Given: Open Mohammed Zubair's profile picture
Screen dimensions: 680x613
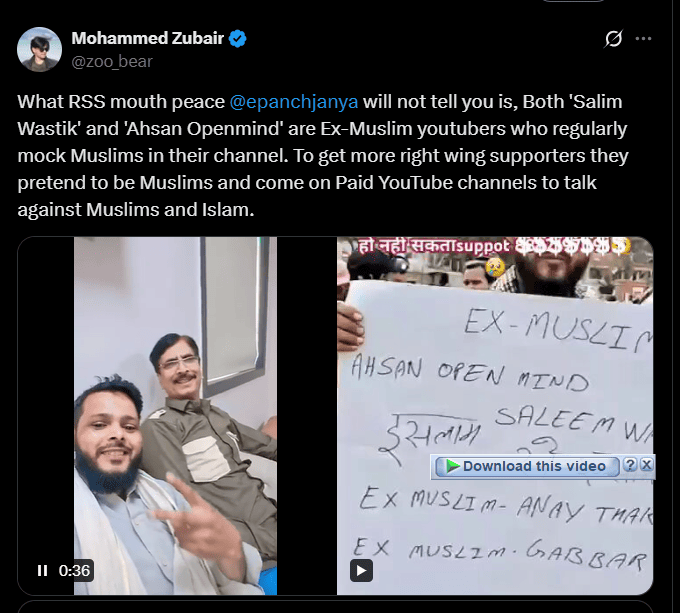Looking at the screenshot, I should point(39,49).
